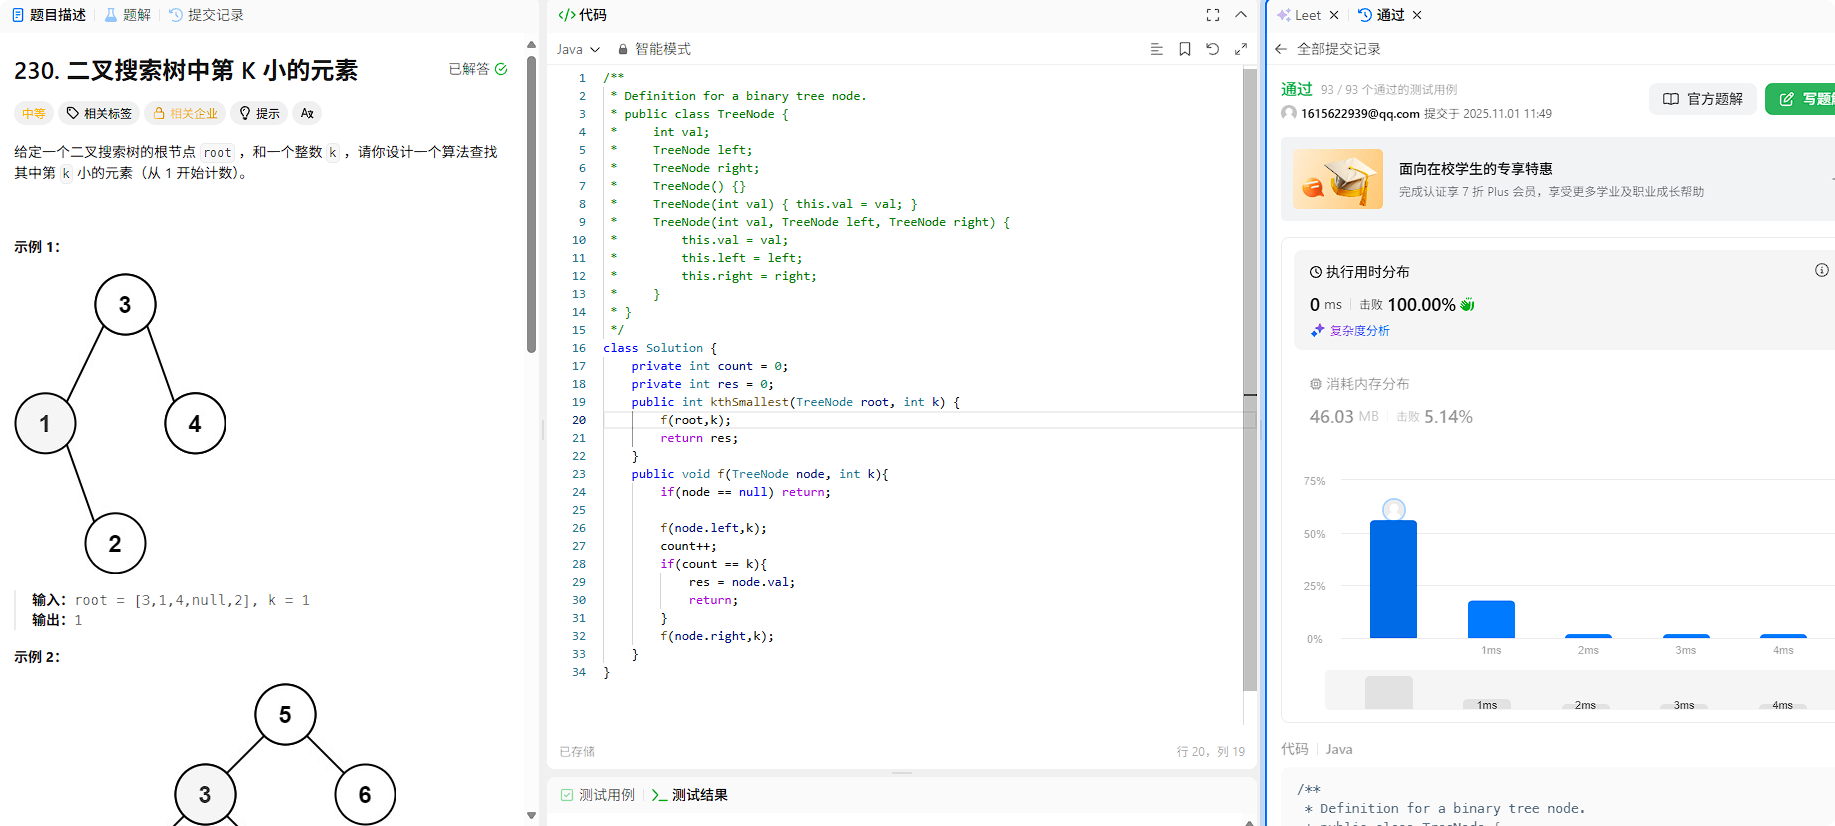Click the graduation cap promo image
The height and width of the screenshot is (826, 1835).
pos(1338,179)
